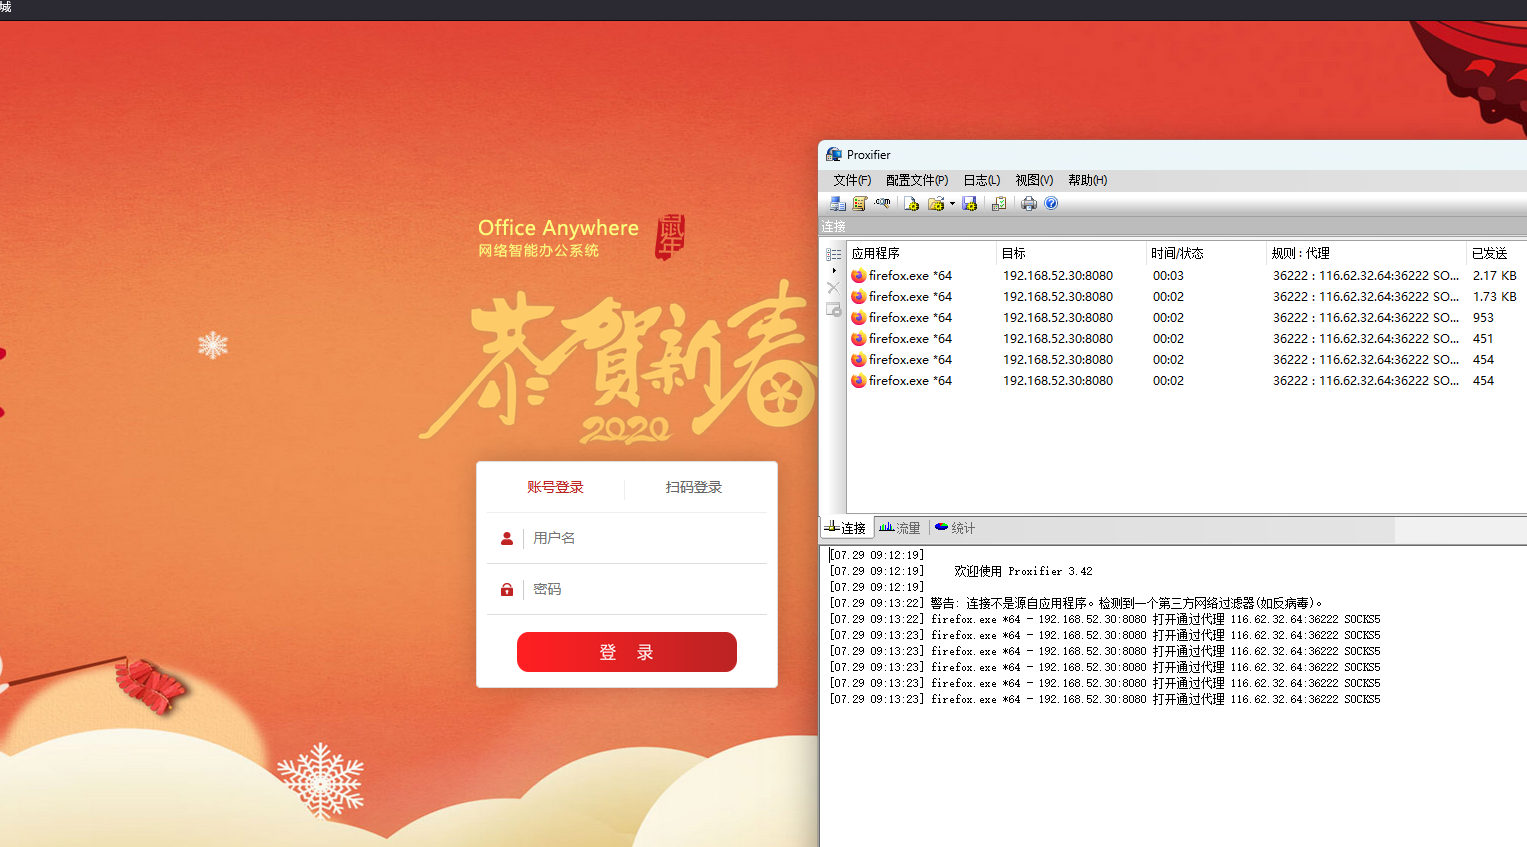This screenshot has height=847, width=1527.
Task: Click the save profile floppy icon
Action: click(x=969, y=203)
